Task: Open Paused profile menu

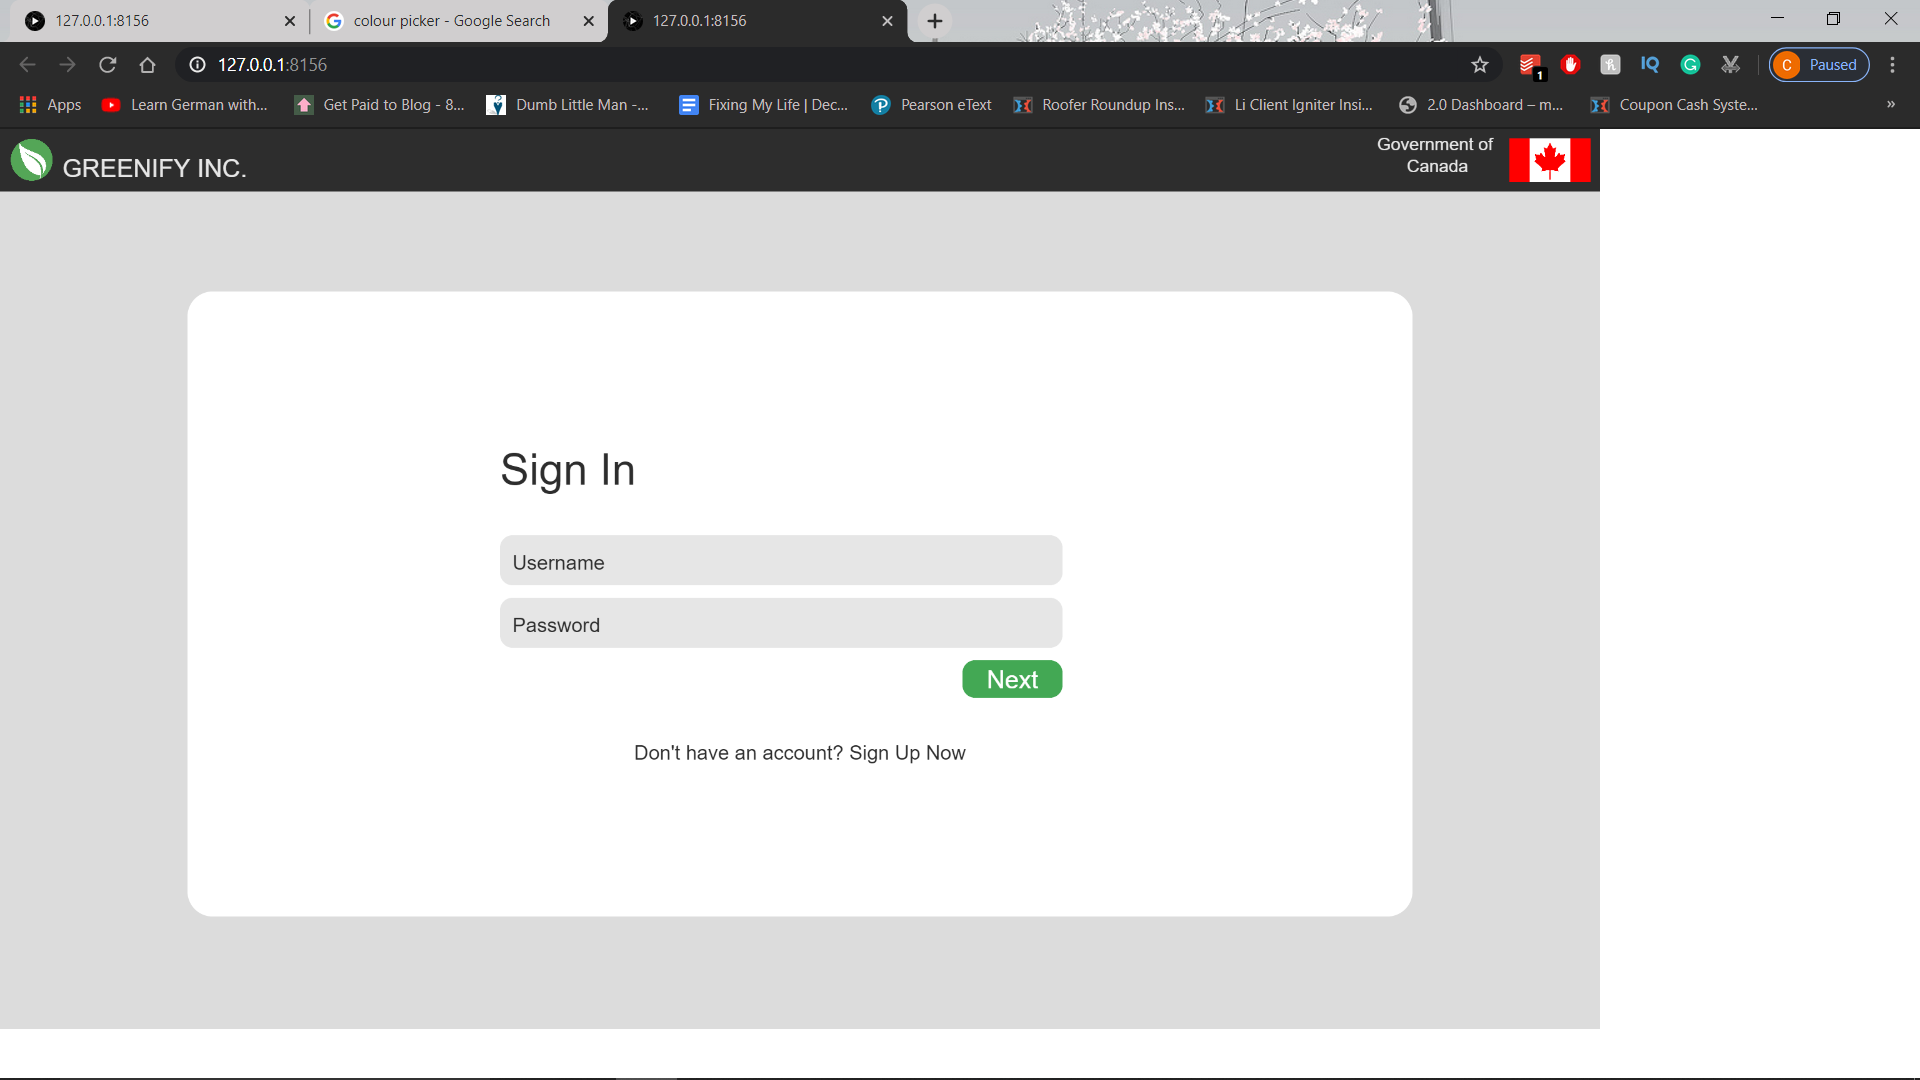Action: pyautogui.click(x=1819, y=65)
